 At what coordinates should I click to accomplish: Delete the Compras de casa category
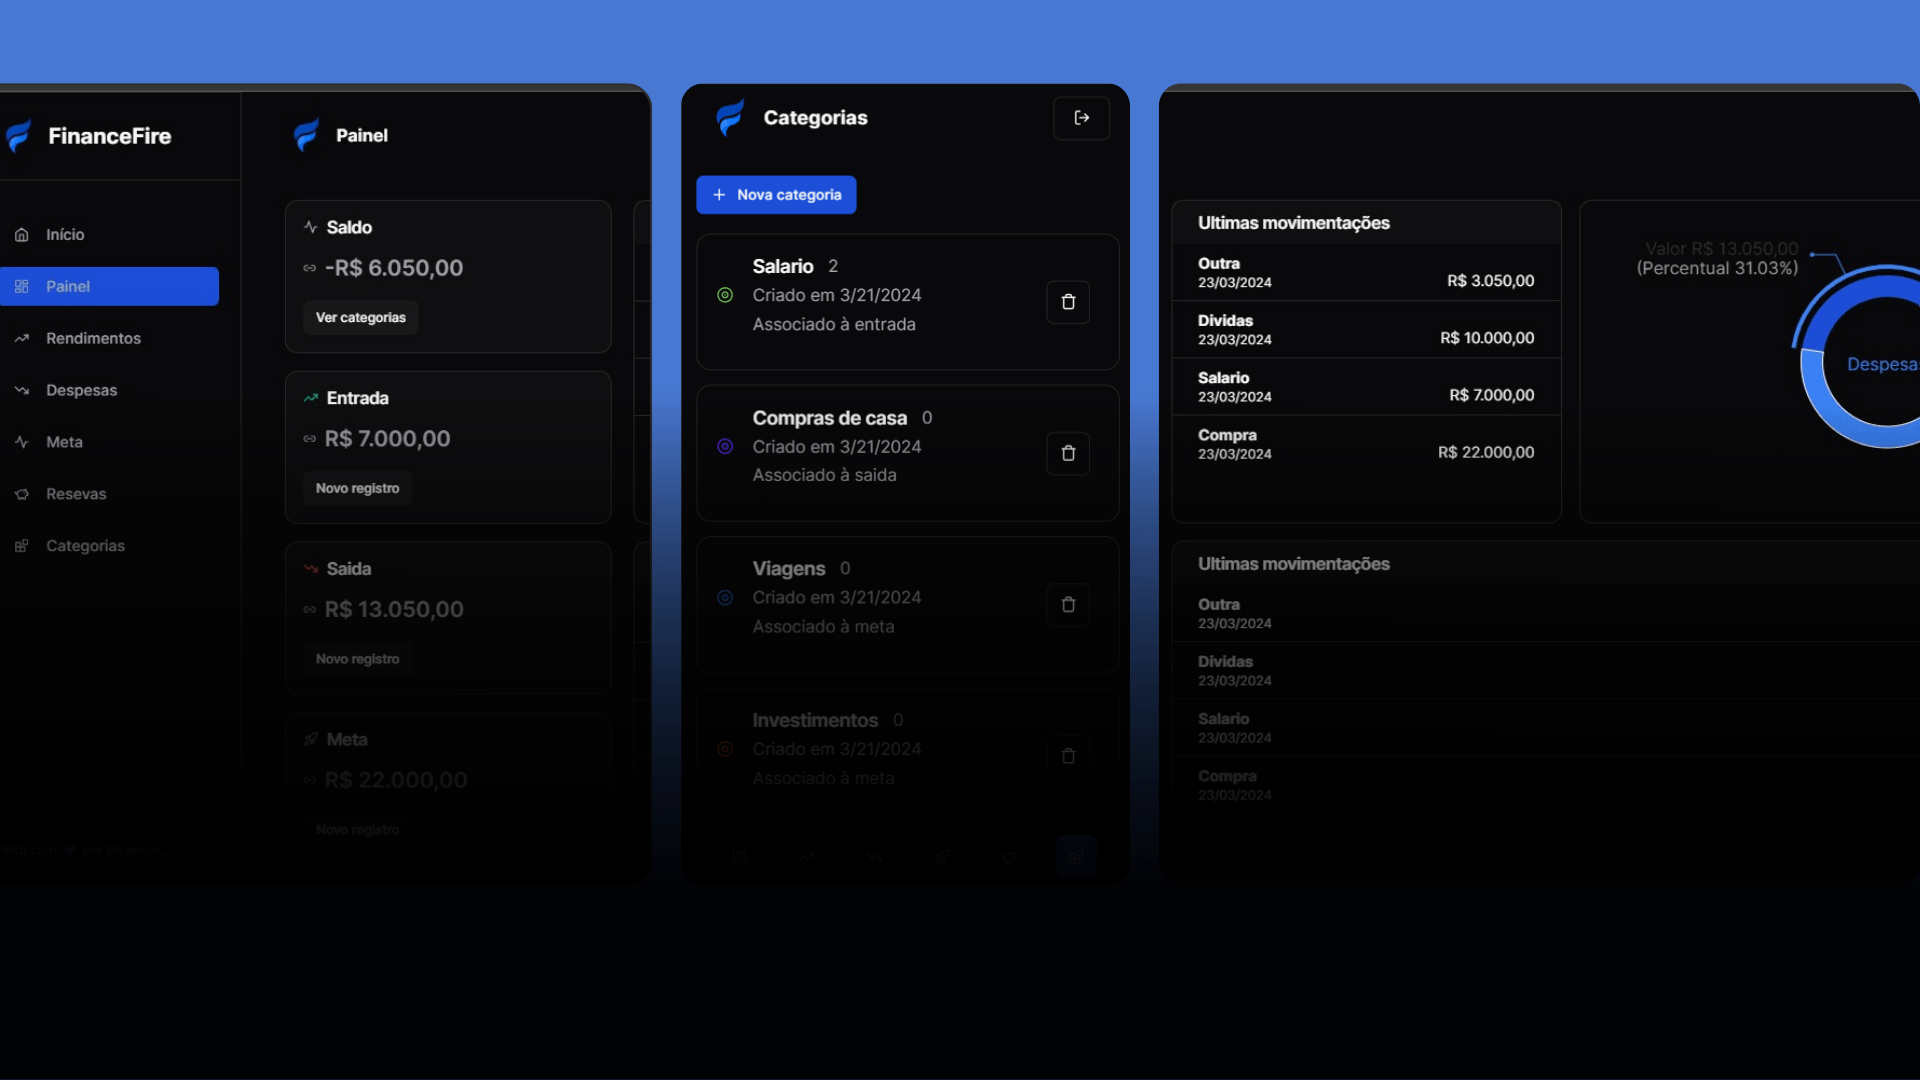tap(1068, 453)
